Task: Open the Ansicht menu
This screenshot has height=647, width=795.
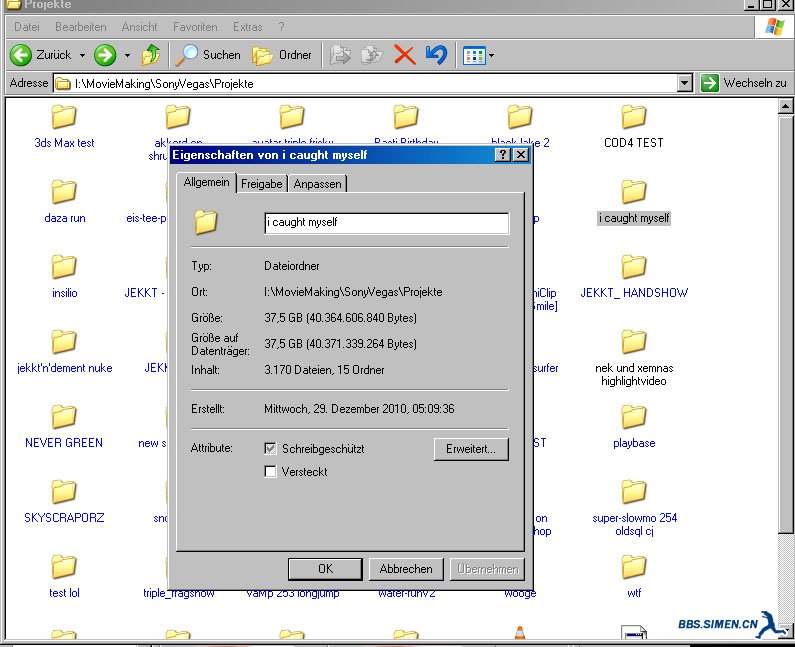Action: [139, 27]
